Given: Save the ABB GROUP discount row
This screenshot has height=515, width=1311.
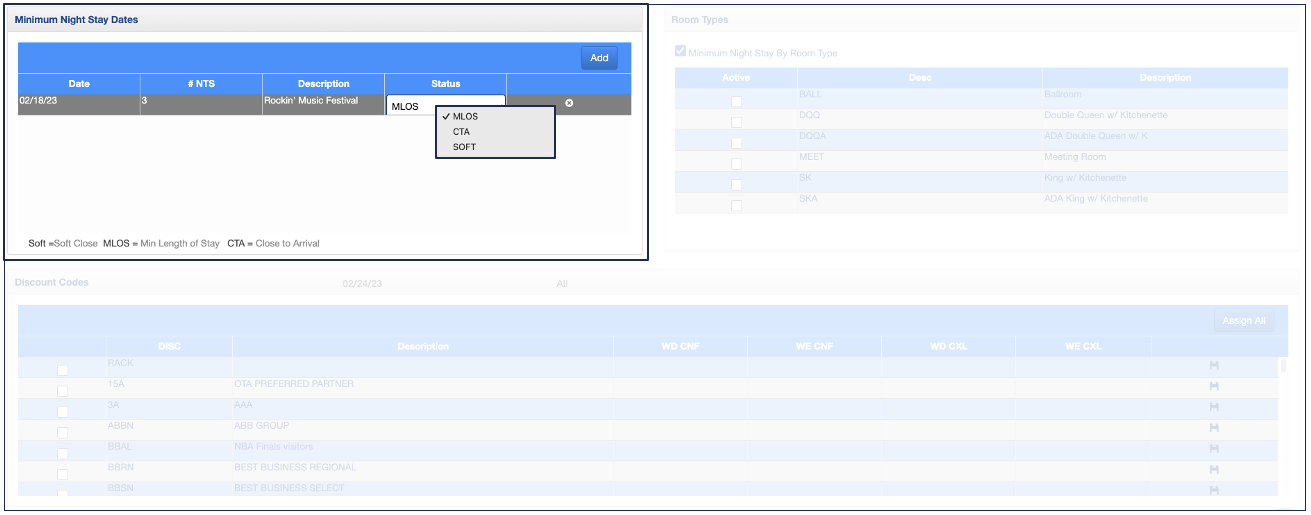Looking at the screenshot, I should (x=1214, y=428).
